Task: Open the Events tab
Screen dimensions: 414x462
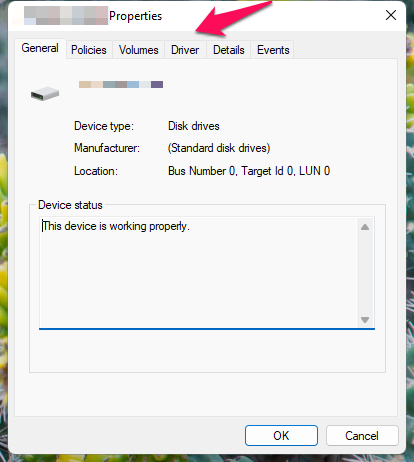Action: coord(273,50)
